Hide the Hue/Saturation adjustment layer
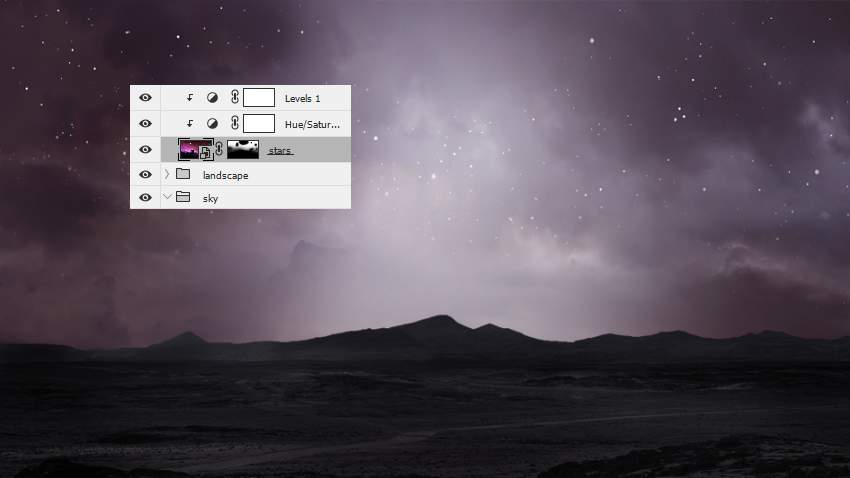The image size is (850, 478). click(145, 124)
